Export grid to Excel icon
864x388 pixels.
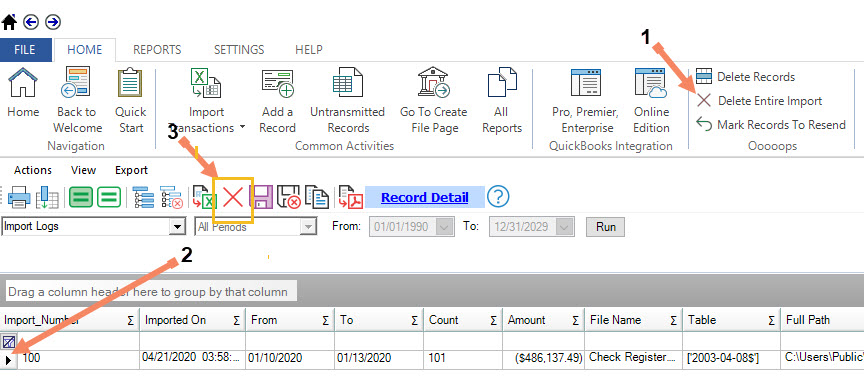[203, 197]
